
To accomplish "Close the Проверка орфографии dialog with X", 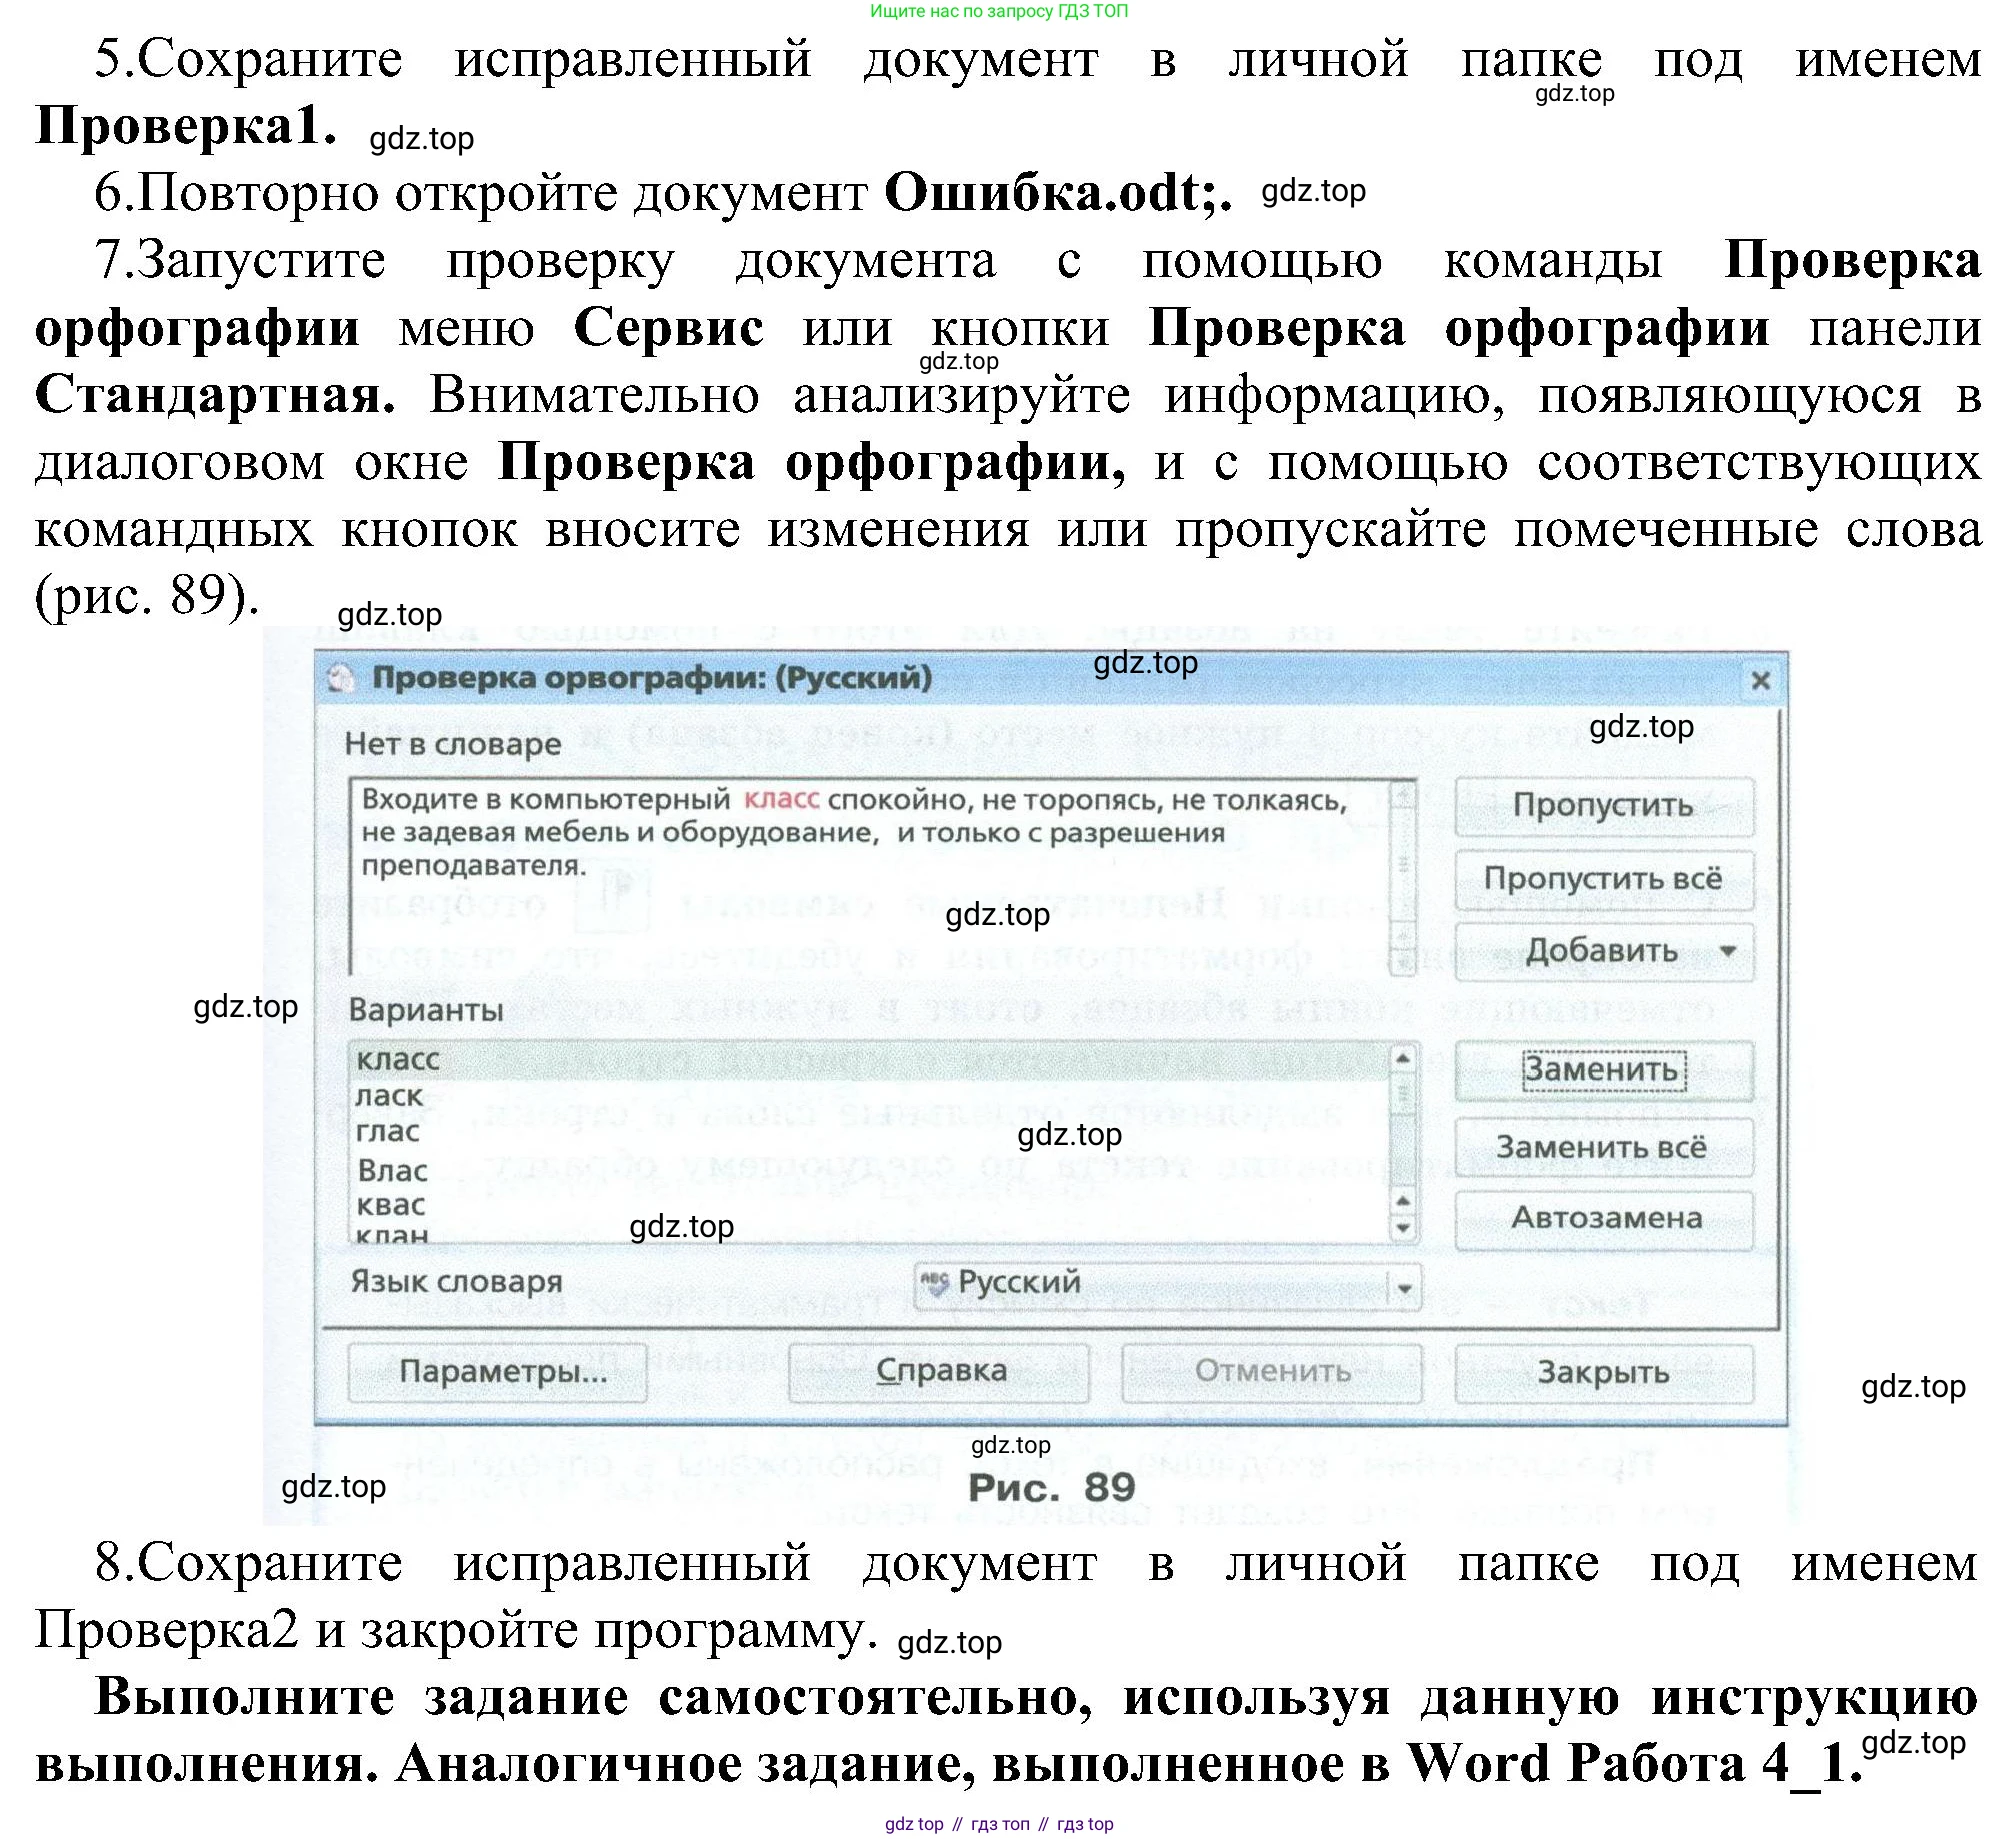I will (x=1760, y=681).
